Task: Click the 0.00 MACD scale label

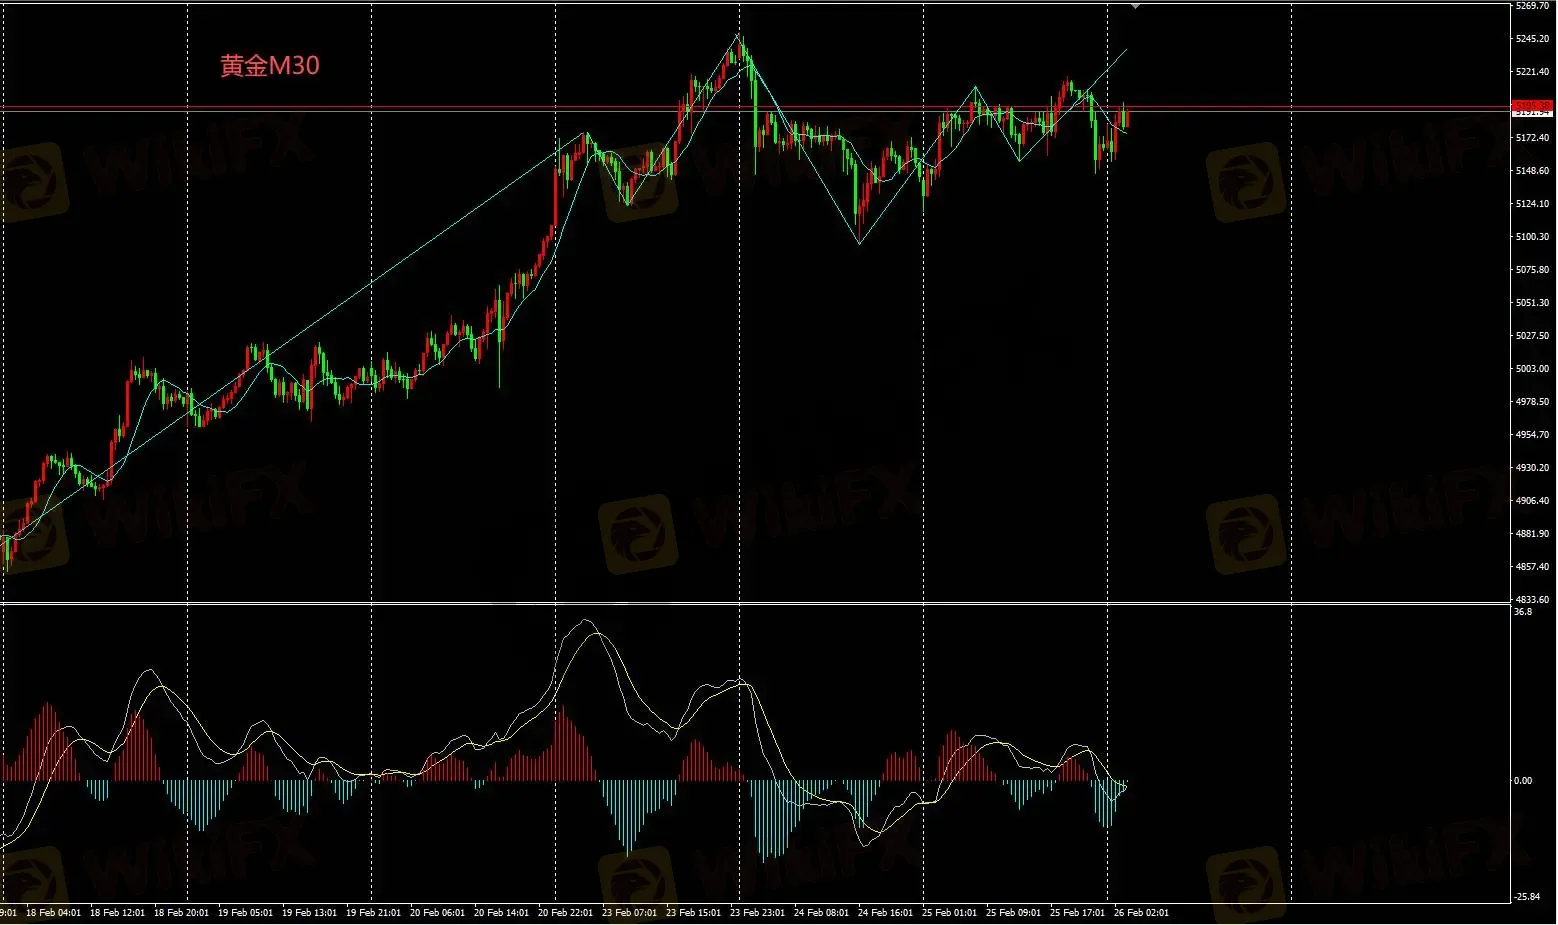Action: (x=1523, y=781)
